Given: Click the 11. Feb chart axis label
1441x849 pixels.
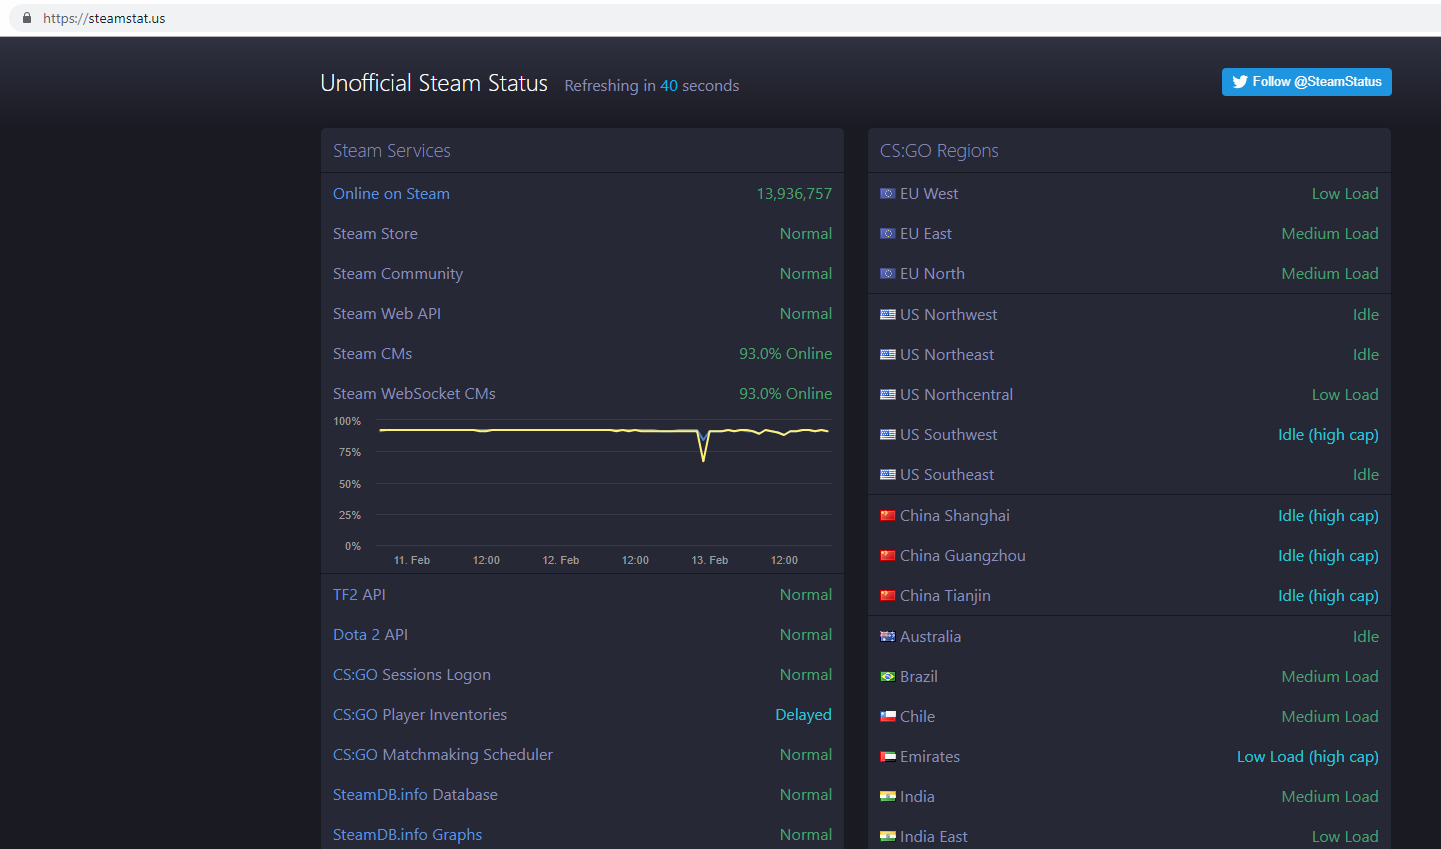Looking at the screenshot, I should coord(412,560).
